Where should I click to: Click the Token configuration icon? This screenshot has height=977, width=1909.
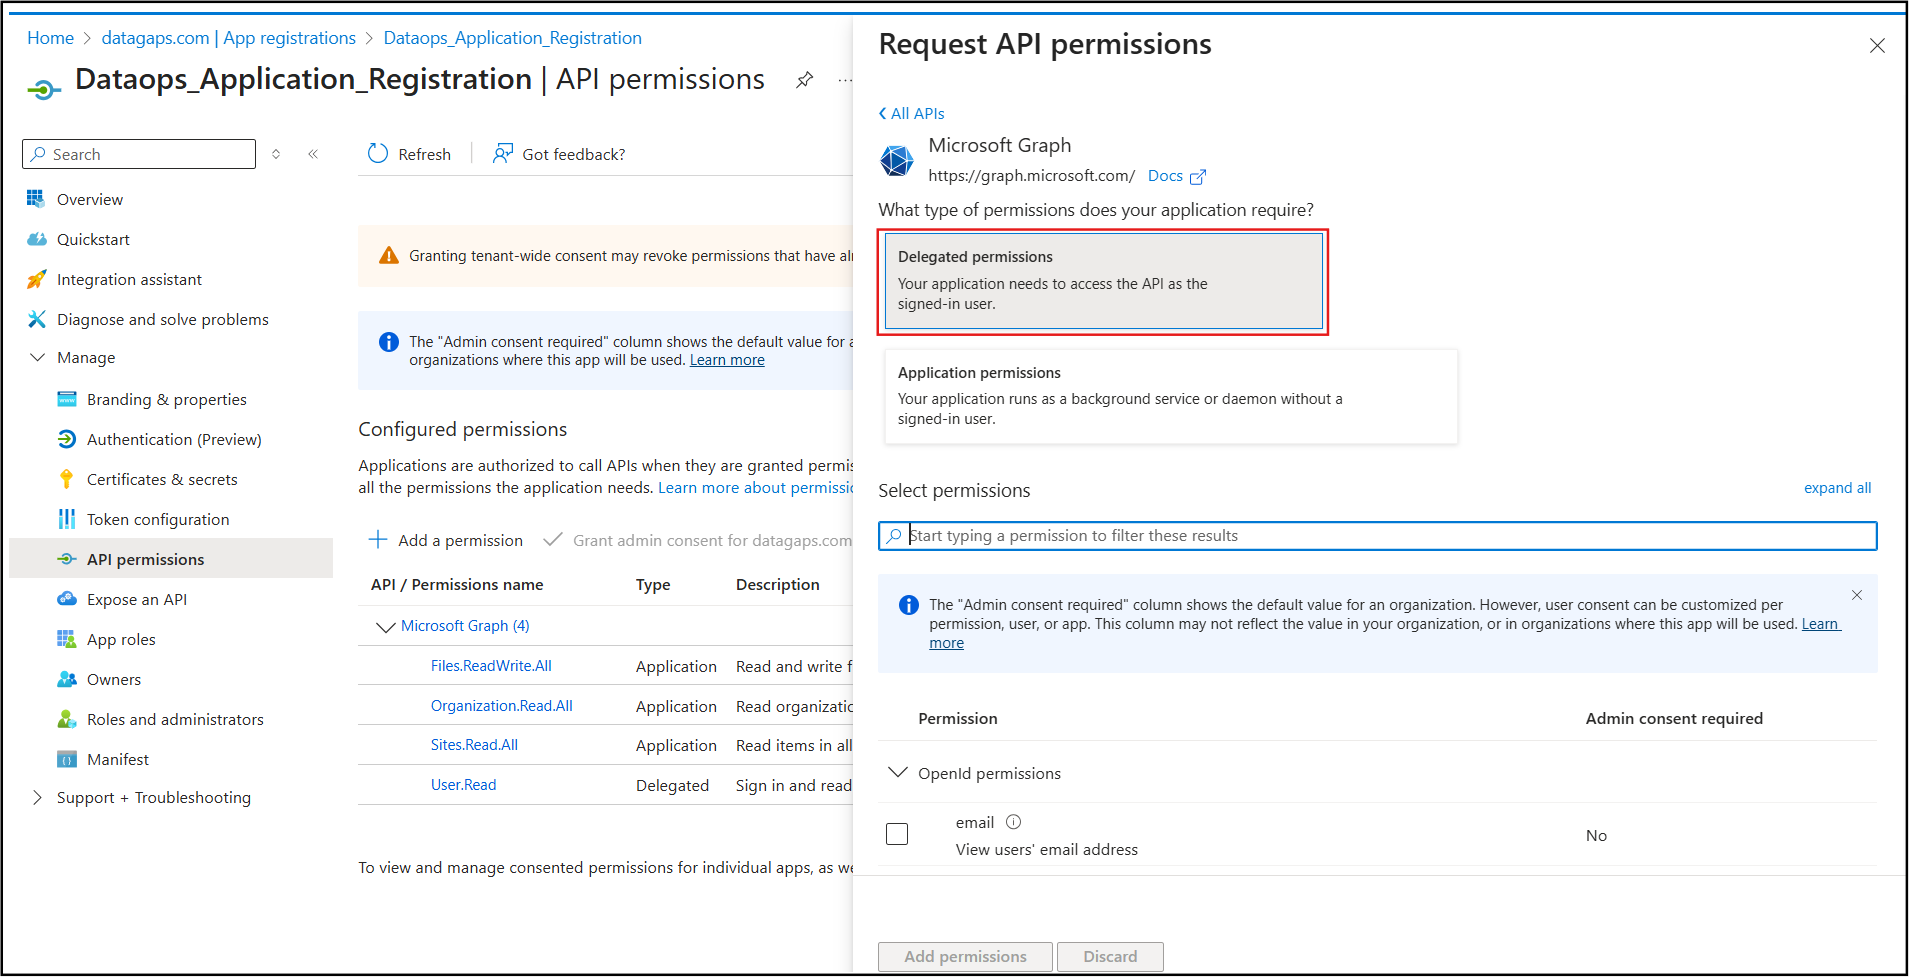coord(67,519)
